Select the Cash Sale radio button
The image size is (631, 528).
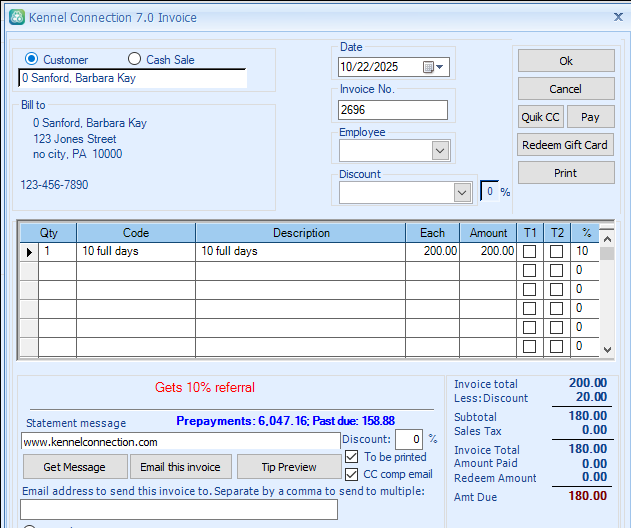135,60
